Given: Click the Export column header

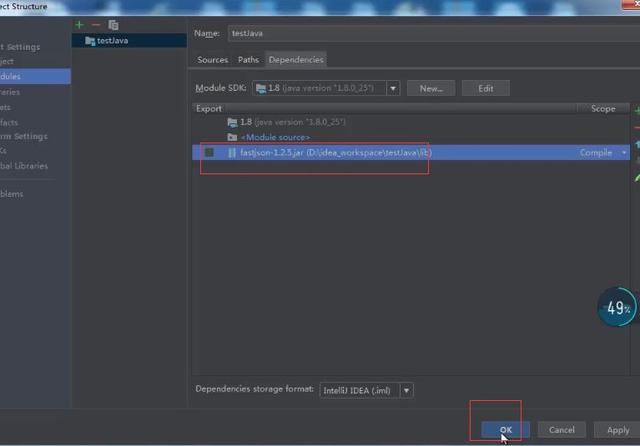Looking at the screenshot, I should point(209,109).
